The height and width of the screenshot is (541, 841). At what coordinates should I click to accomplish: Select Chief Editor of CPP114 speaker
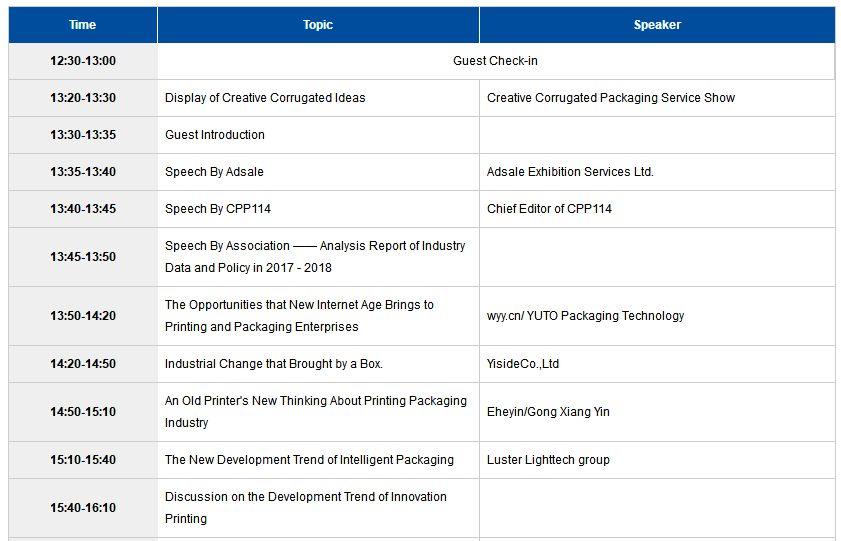click(549, 209)
